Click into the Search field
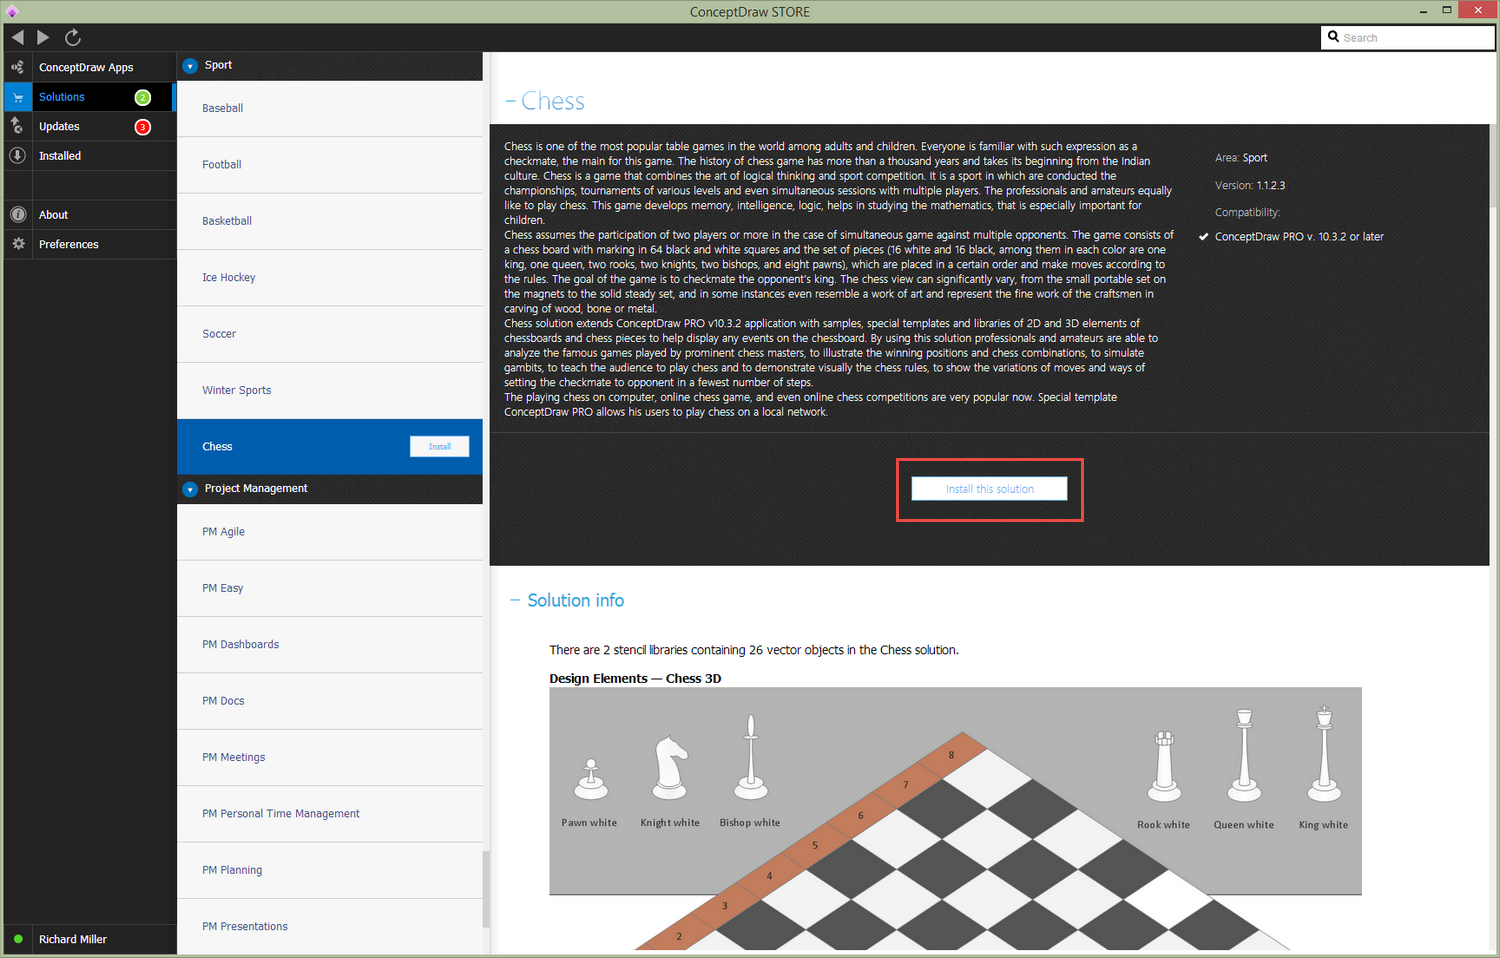The image size is (1500, 958). [x=1407, y=37]
